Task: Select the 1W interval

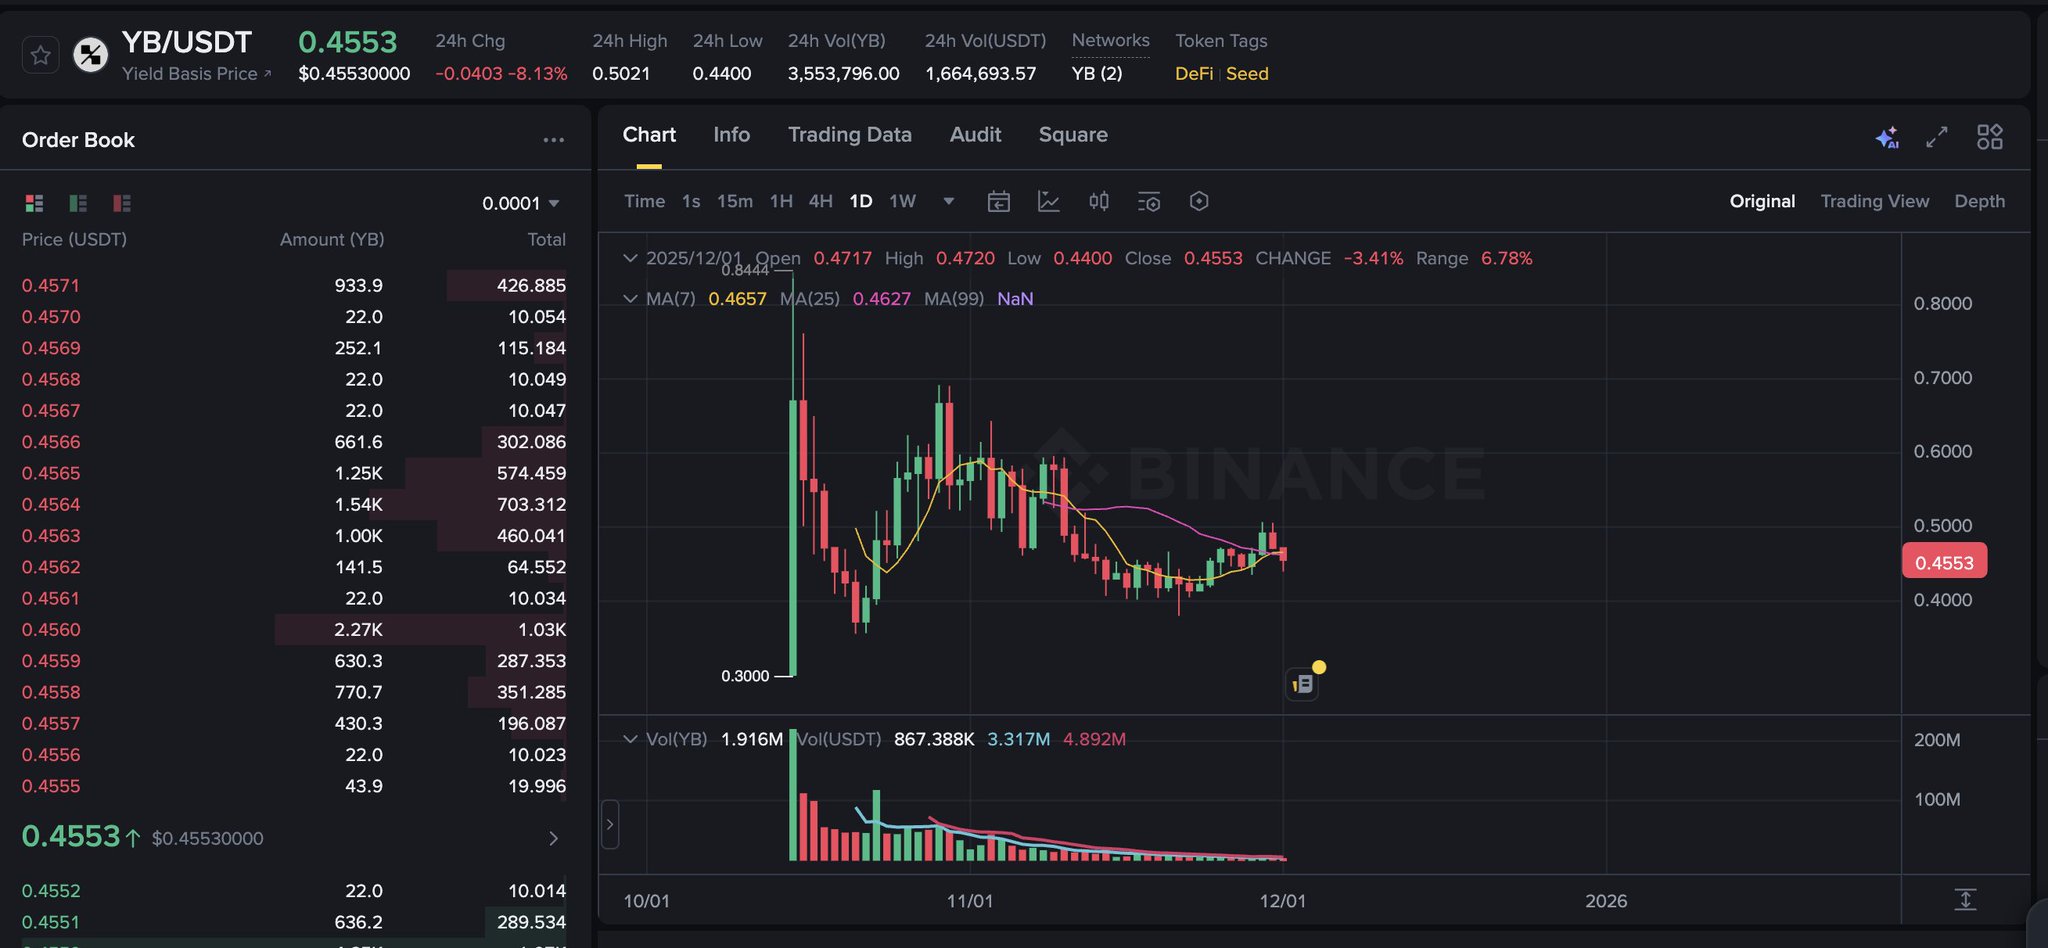Action: tap(903, 201)
